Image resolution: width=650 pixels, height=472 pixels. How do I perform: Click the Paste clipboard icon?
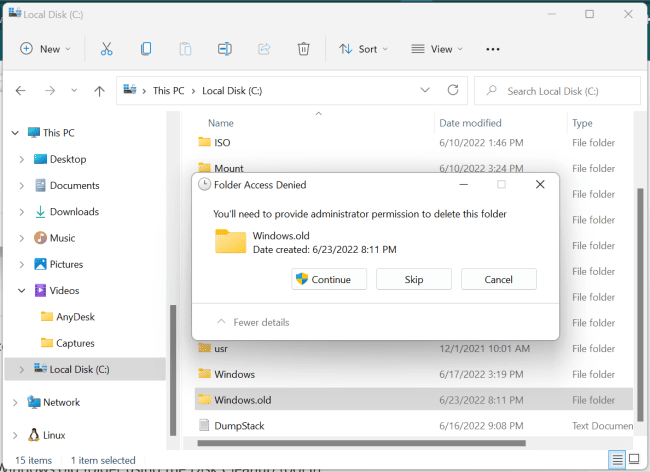pos(185,49)
